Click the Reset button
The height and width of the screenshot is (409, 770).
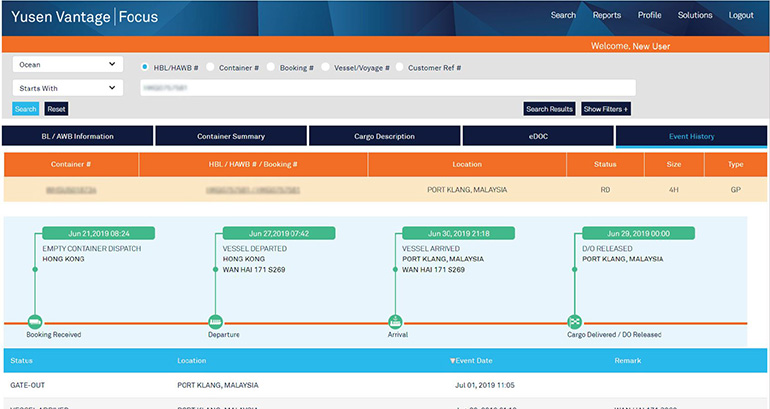(56, 109)
